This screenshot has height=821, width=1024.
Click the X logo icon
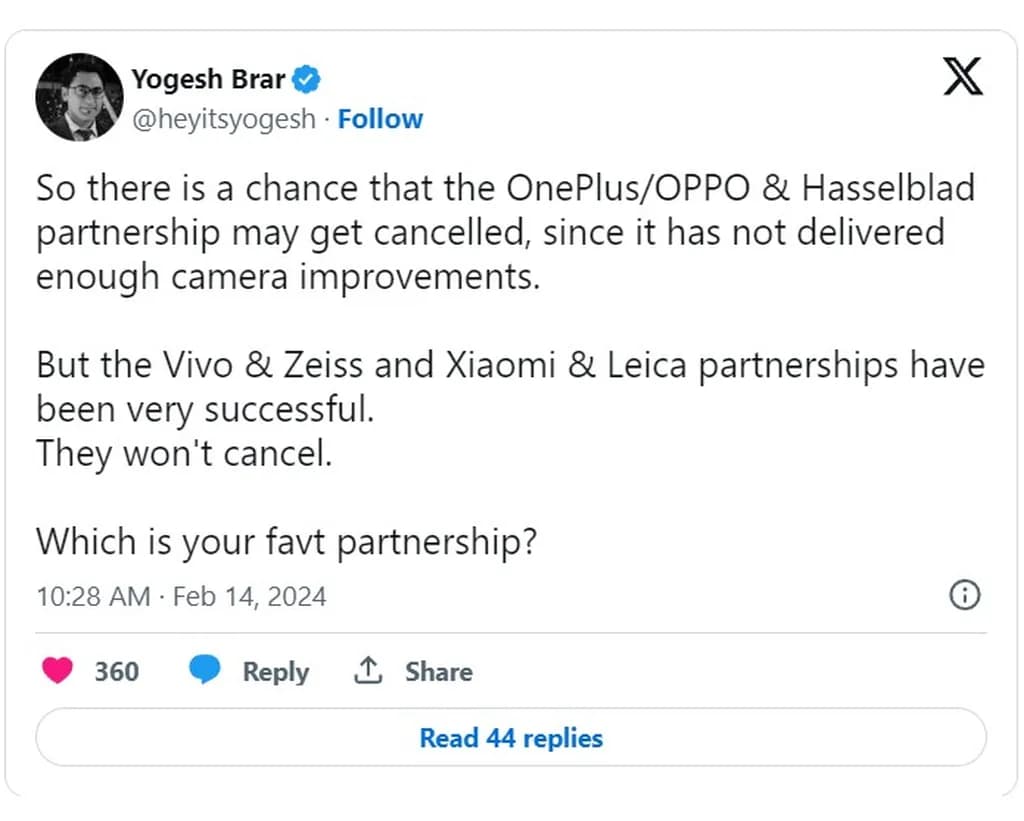point(963,76)
